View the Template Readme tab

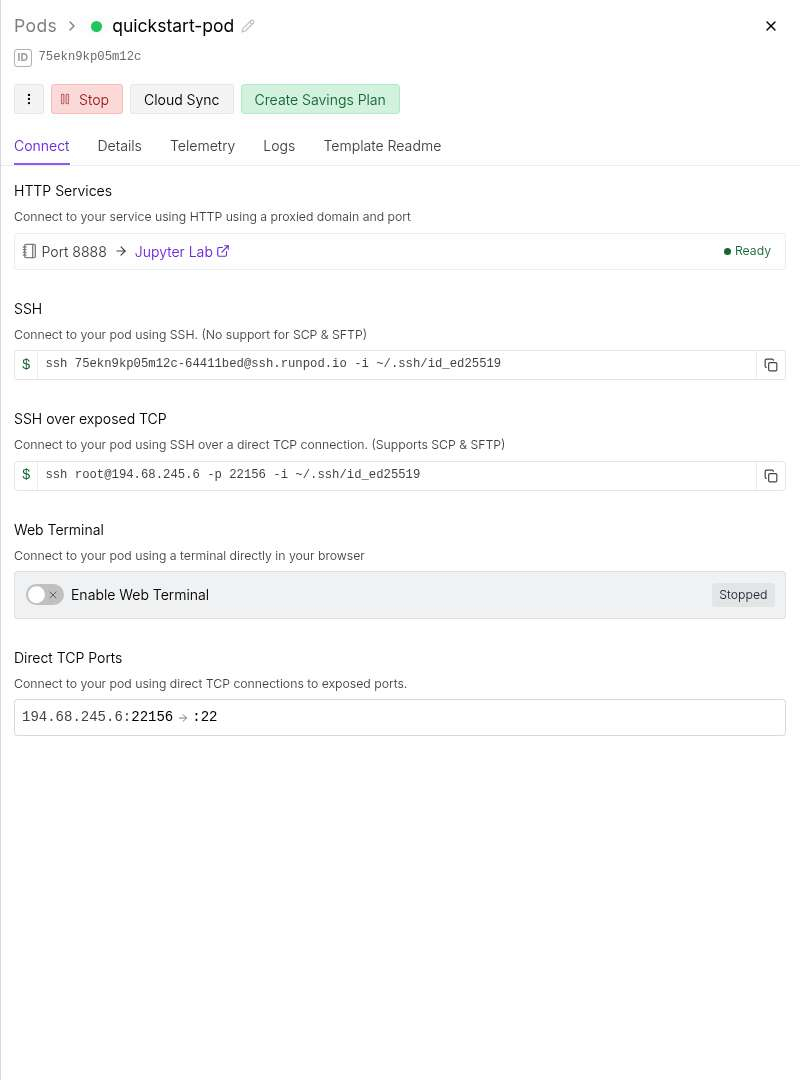pos(382,146)
